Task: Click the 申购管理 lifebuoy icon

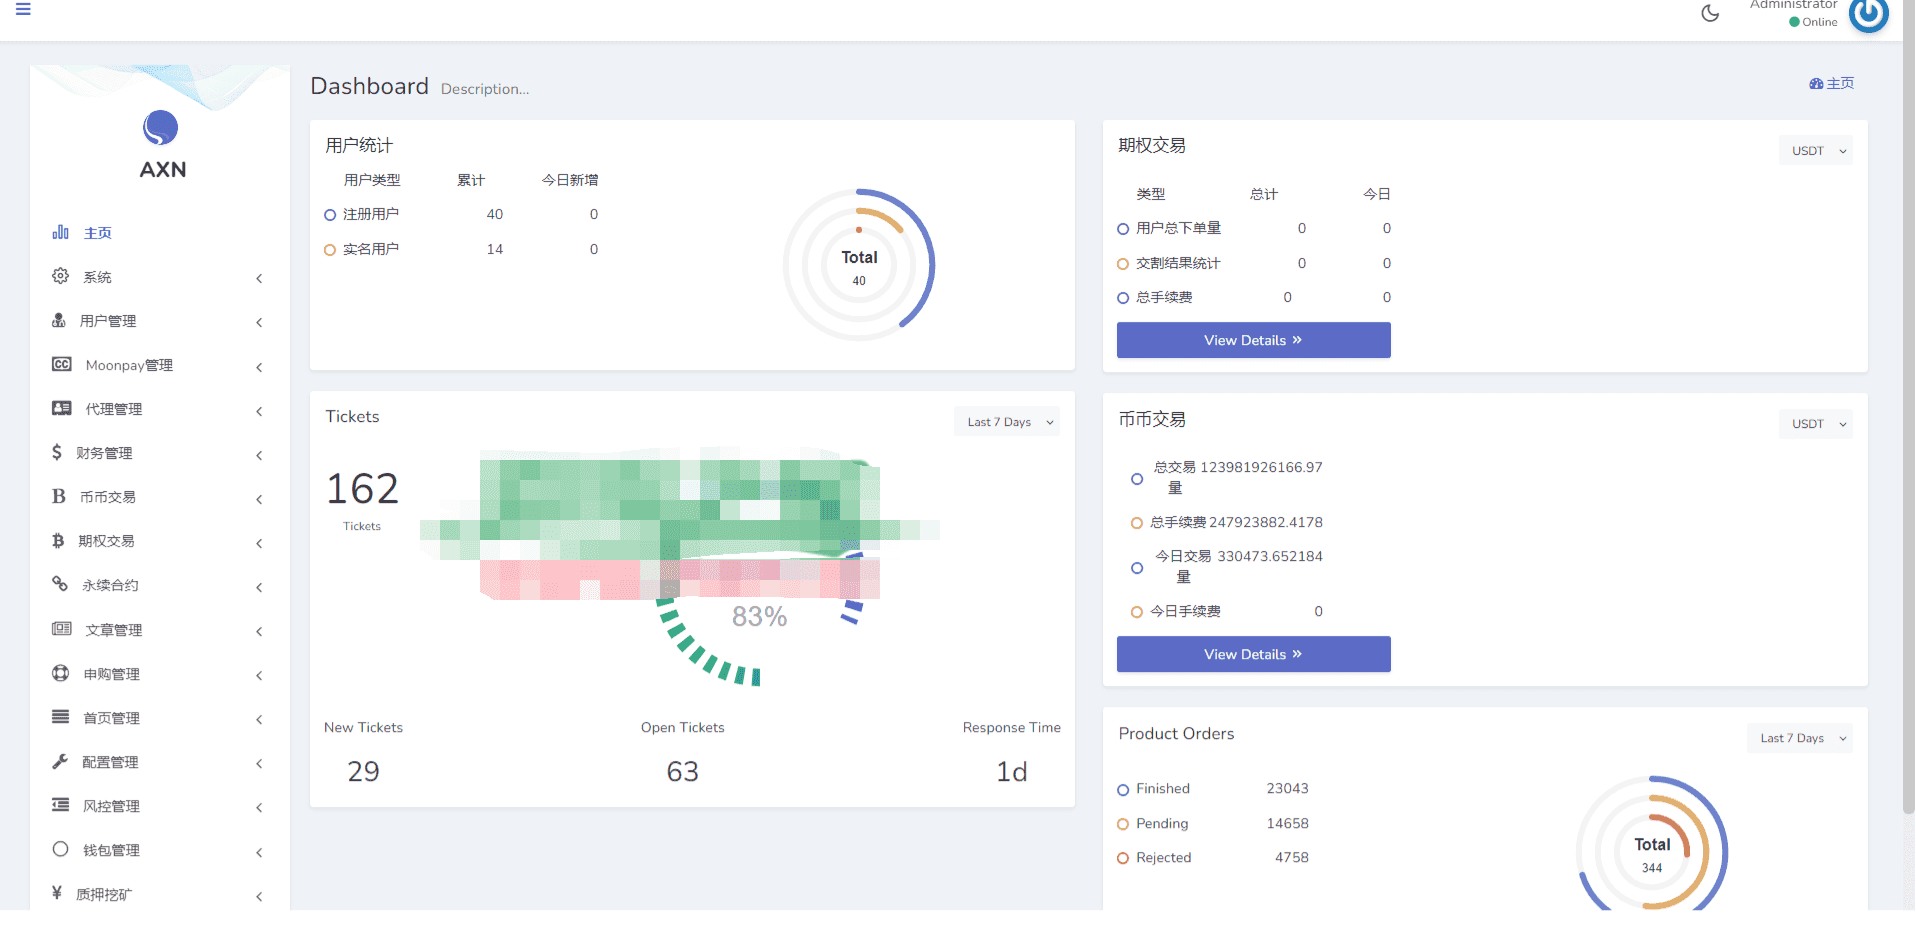Action: coord(60,673)
